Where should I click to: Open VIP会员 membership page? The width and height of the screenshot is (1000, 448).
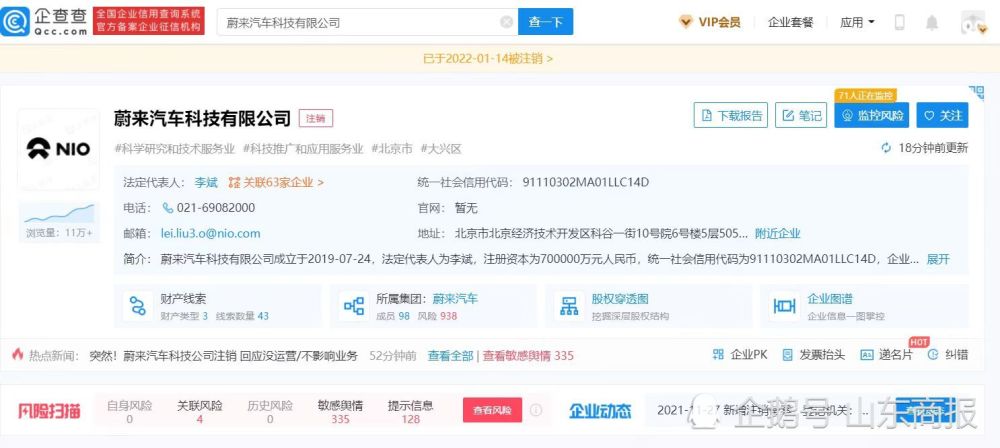point(710,22)
